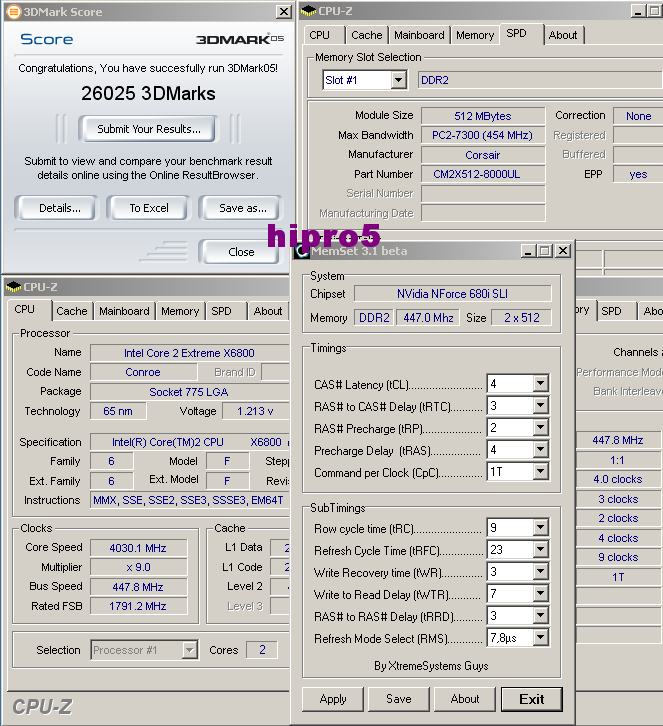Apply MemSet timing changes
This screenshot has height=726, width=663.
[x=333, y=699]
